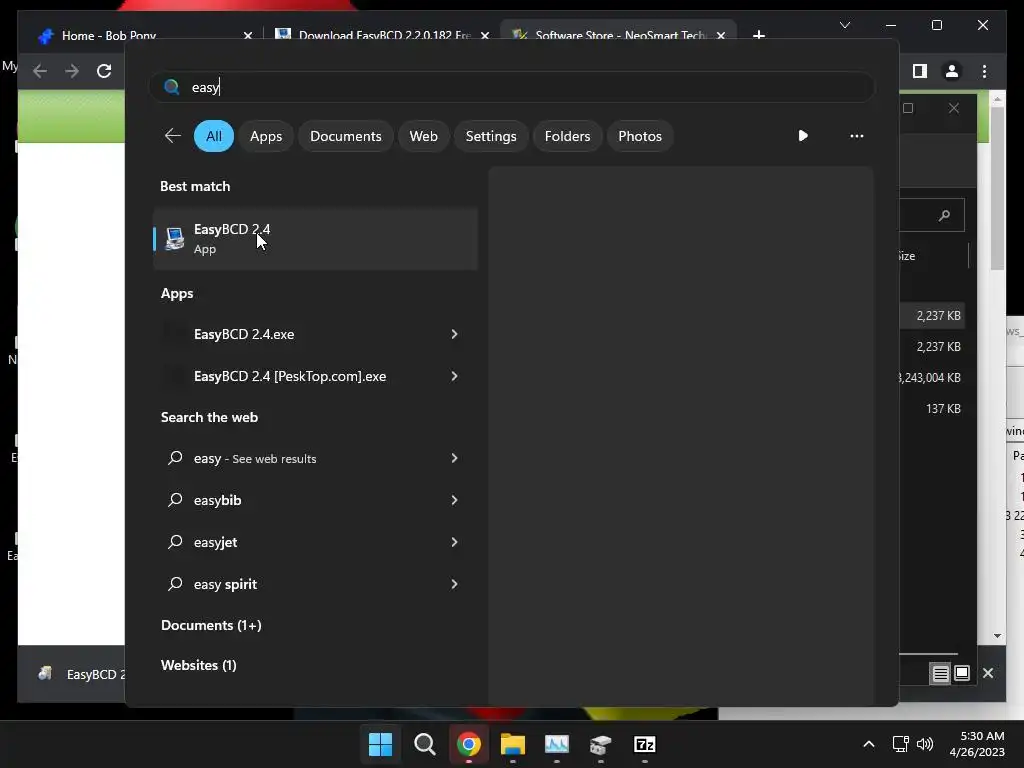Click the 137 KB file size cell
The width and height of the screenshot is (1024, 768).
943,408
